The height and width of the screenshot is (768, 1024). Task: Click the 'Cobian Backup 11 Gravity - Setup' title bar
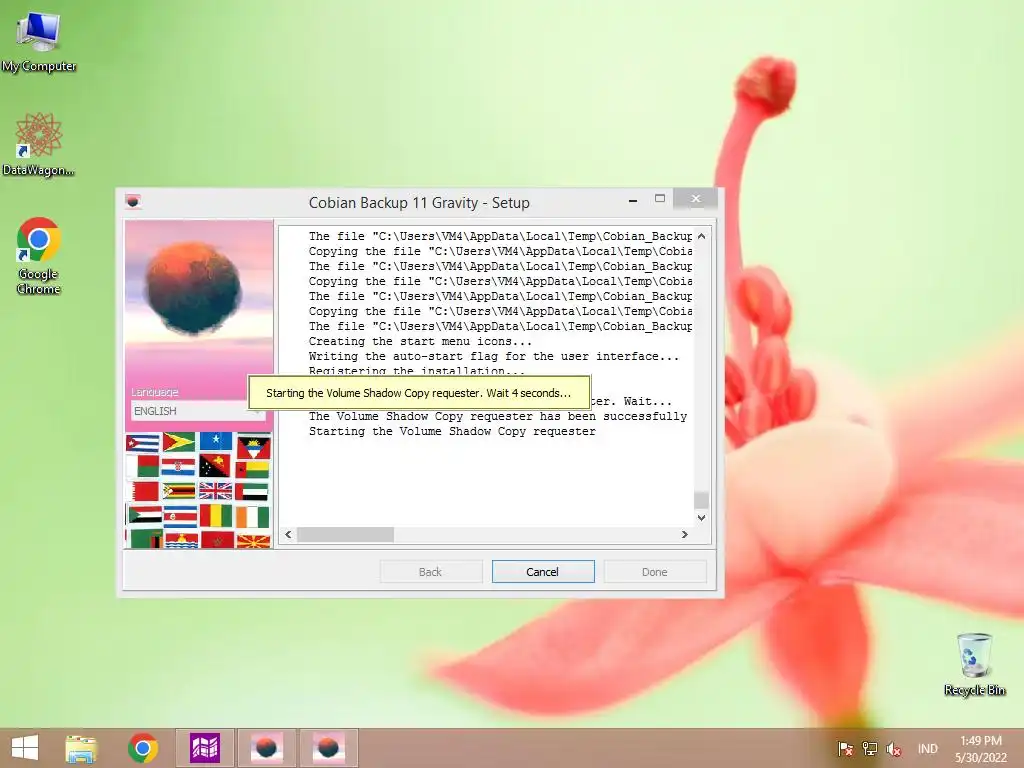pos(419,202)
